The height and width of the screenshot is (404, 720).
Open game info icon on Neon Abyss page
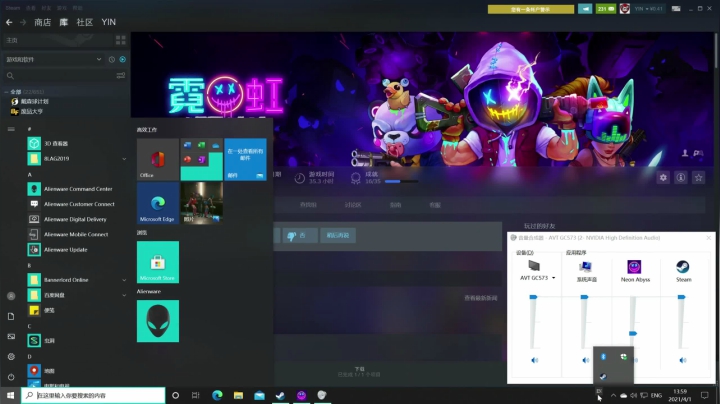(x=681, y=178)
